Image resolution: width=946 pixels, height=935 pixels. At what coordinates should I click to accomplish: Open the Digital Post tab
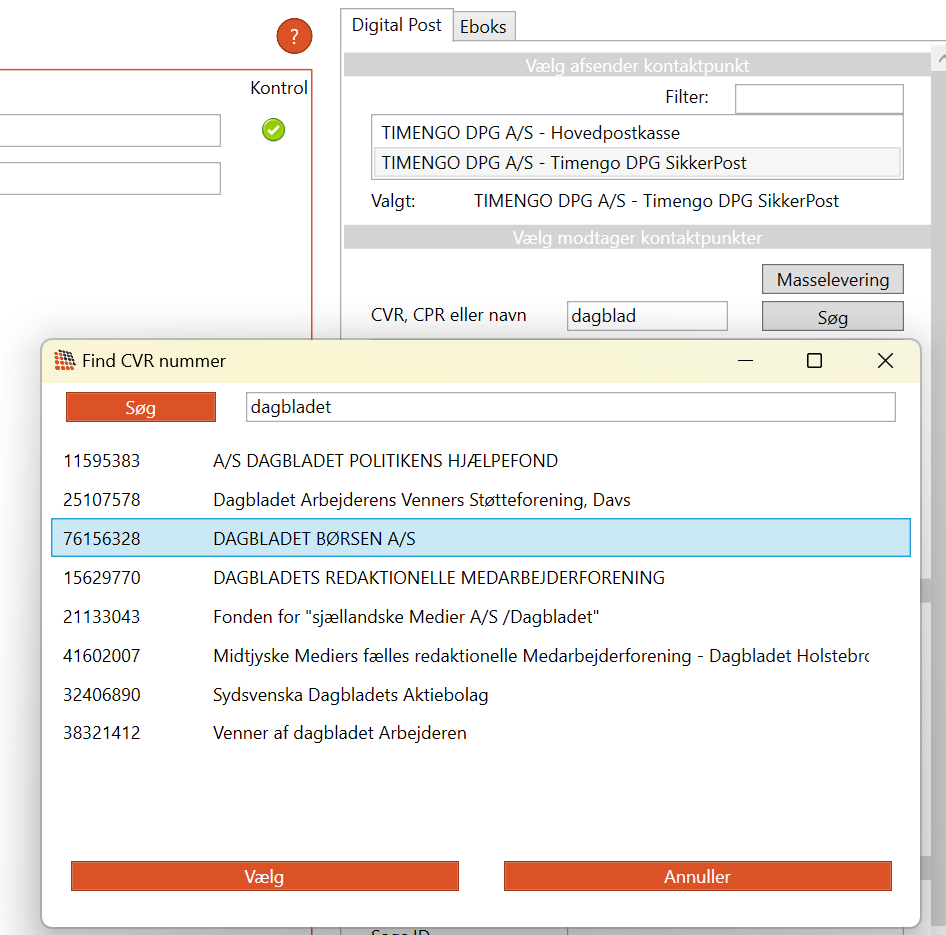click(396, 25)
